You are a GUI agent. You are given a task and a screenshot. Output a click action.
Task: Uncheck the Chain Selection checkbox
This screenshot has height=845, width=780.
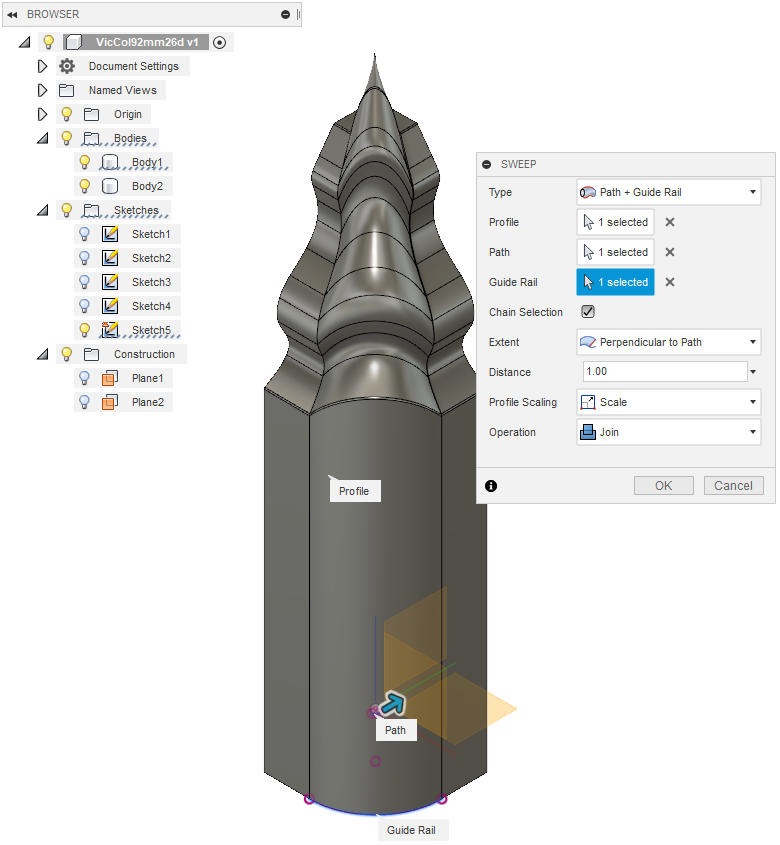pyautogui.click(x=588, y=311)
